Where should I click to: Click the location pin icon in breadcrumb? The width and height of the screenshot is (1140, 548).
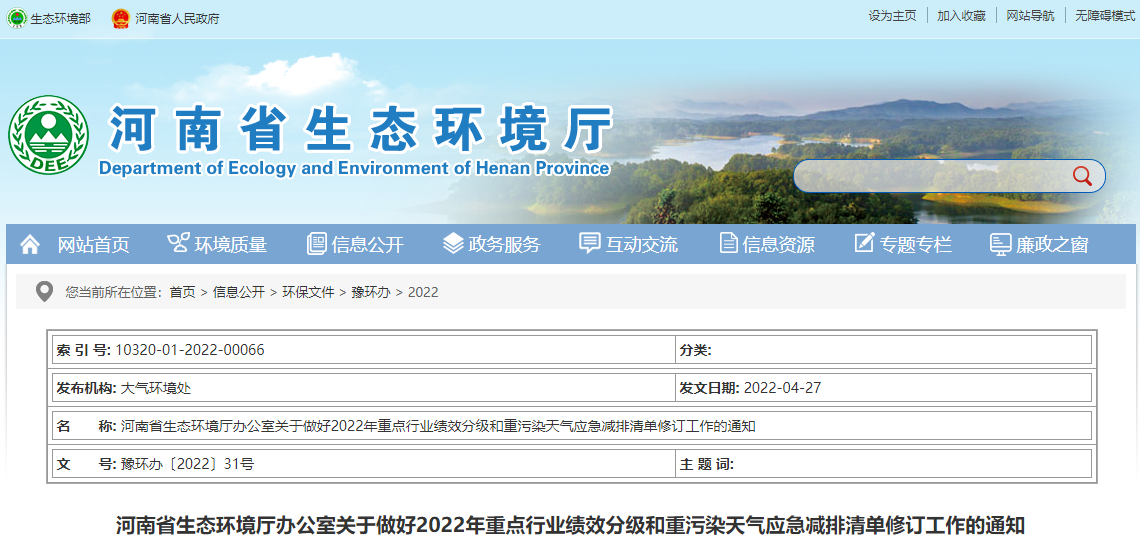tap(44, 292)
